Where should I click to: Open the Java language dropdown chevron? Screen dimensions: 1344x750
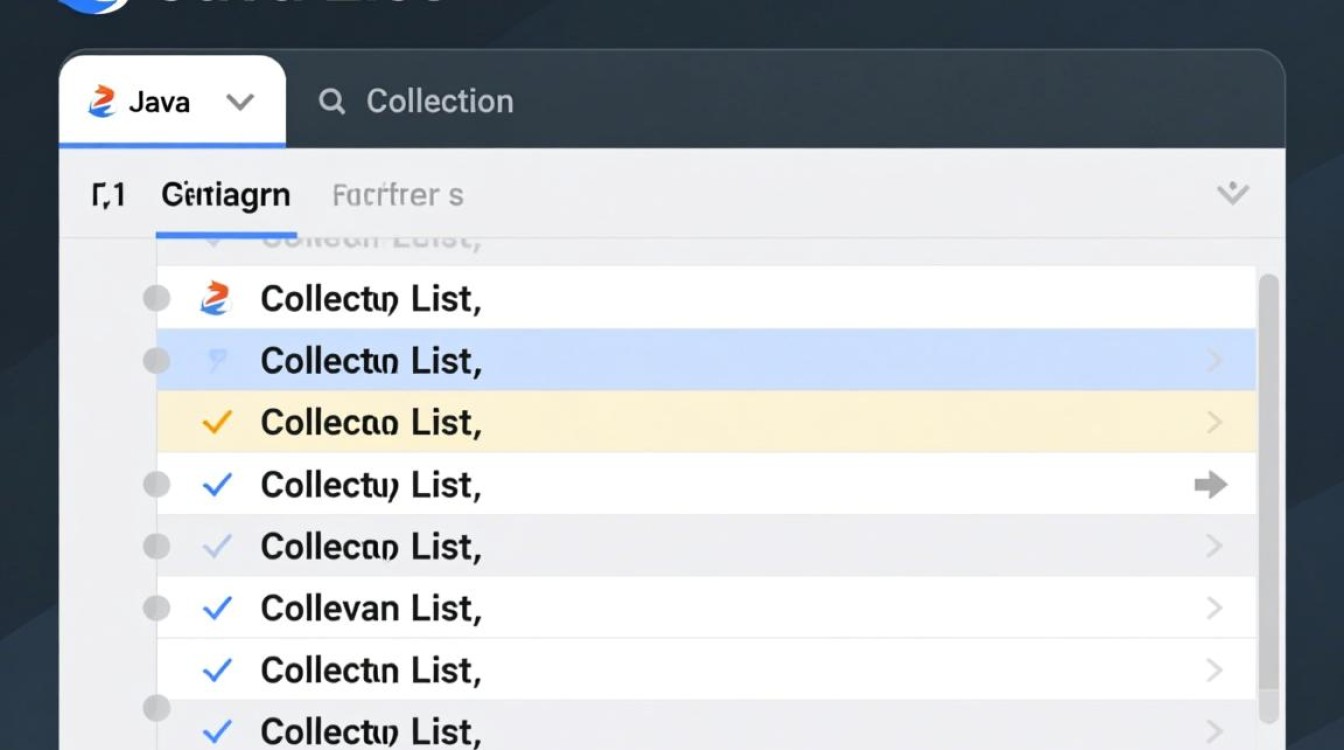pyautogui.click(x=240, y=102)
